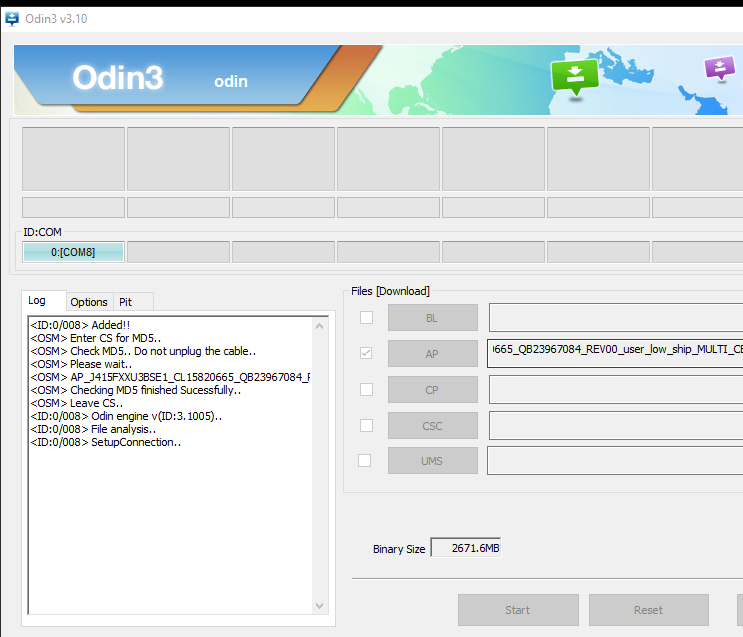Click the AP file path field
743x637 pixels.
615,354
